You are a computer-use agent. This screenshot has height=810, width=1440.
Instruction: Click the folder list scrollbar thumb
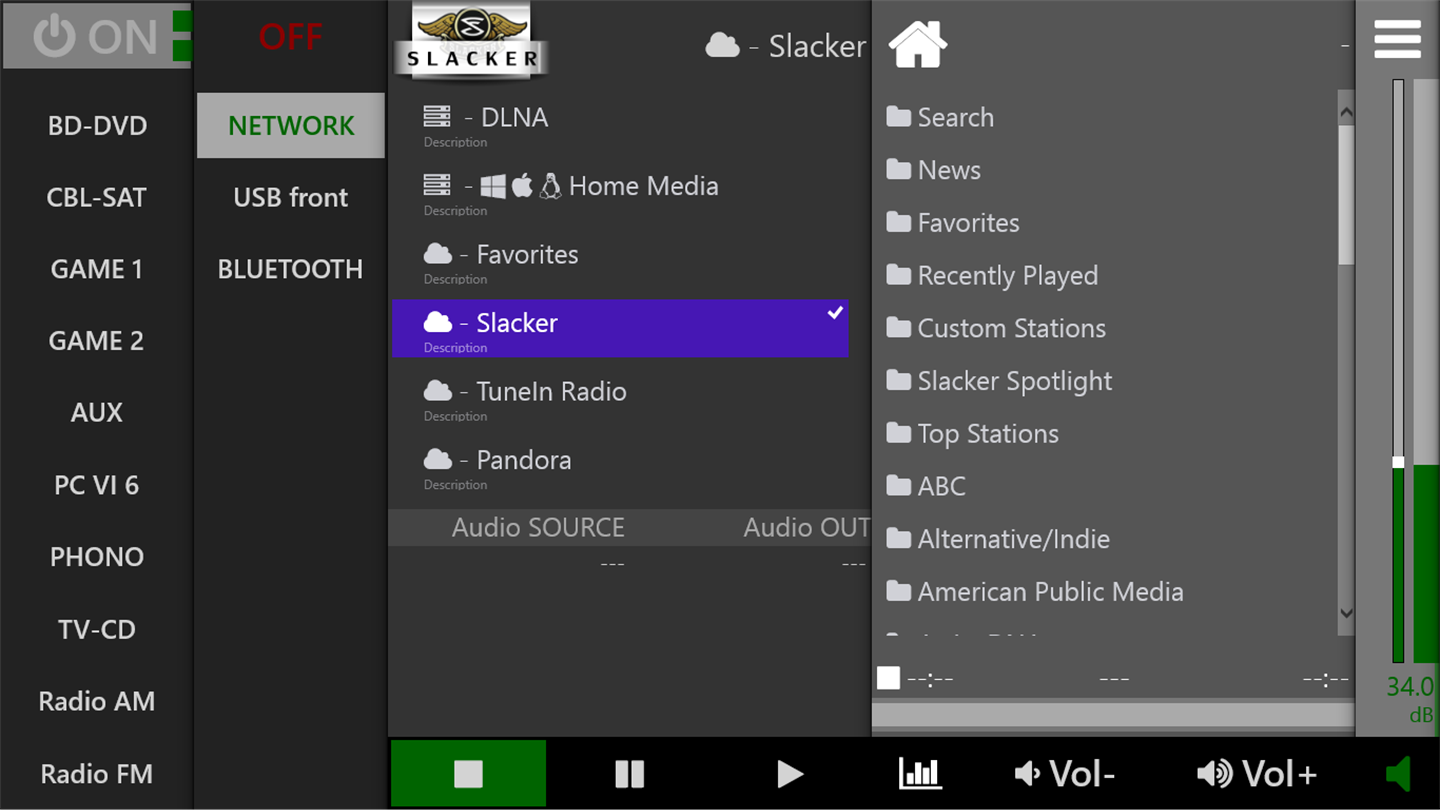point(1346,195)
